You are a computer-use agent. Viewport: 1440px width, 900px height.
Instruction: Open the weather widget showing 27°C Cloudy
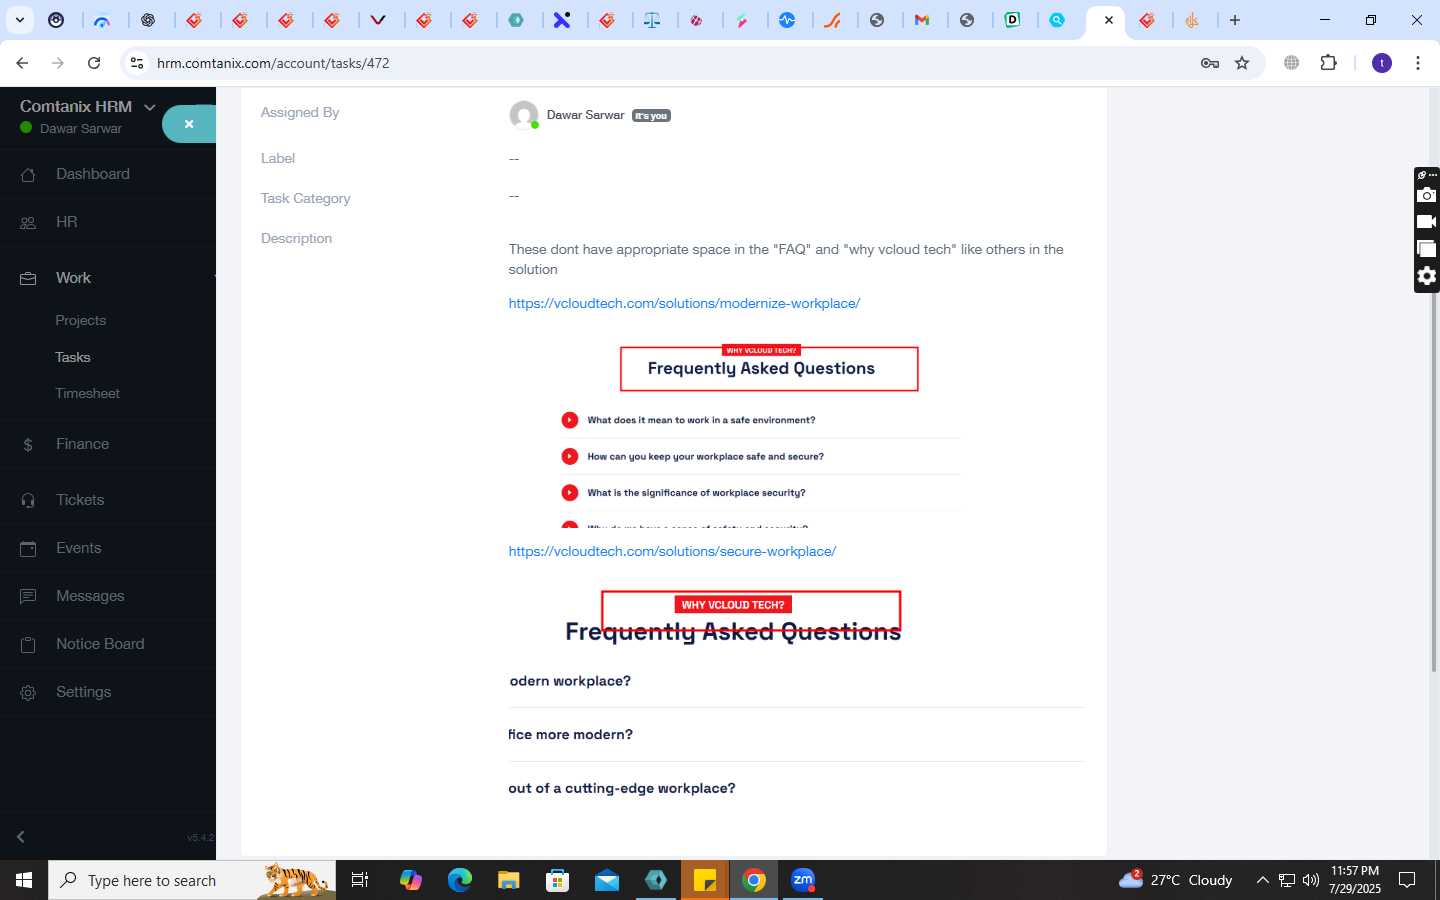[x=1176, y=880]
